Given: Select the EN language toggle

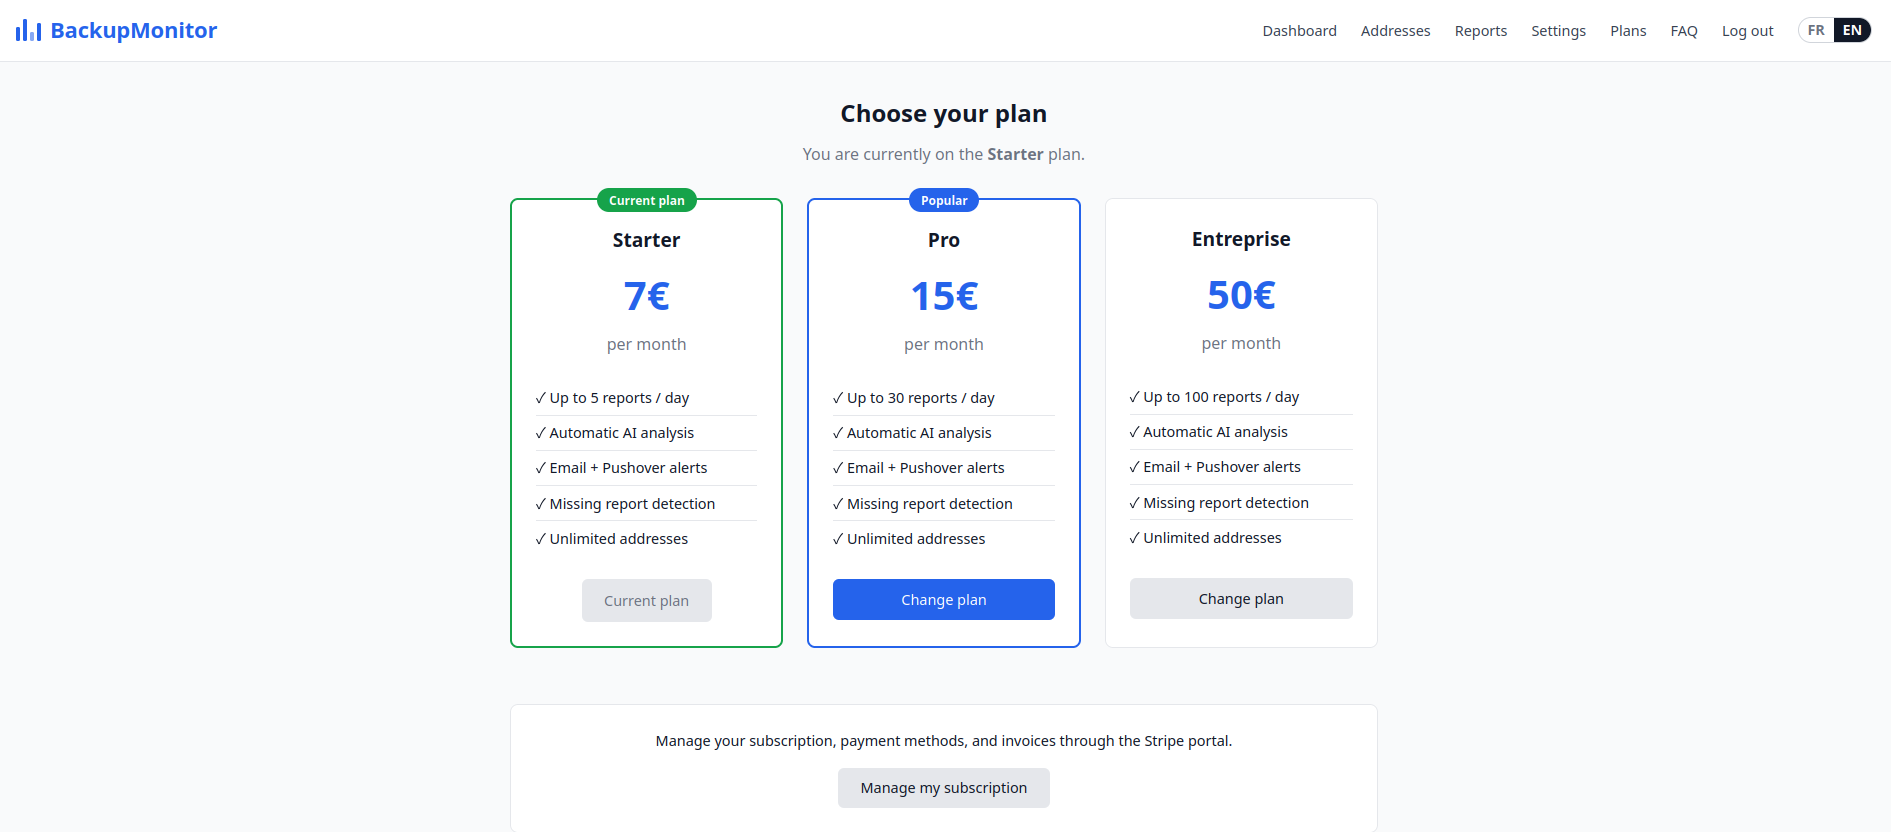Looking at the screenshot, I should [1852, 30].
